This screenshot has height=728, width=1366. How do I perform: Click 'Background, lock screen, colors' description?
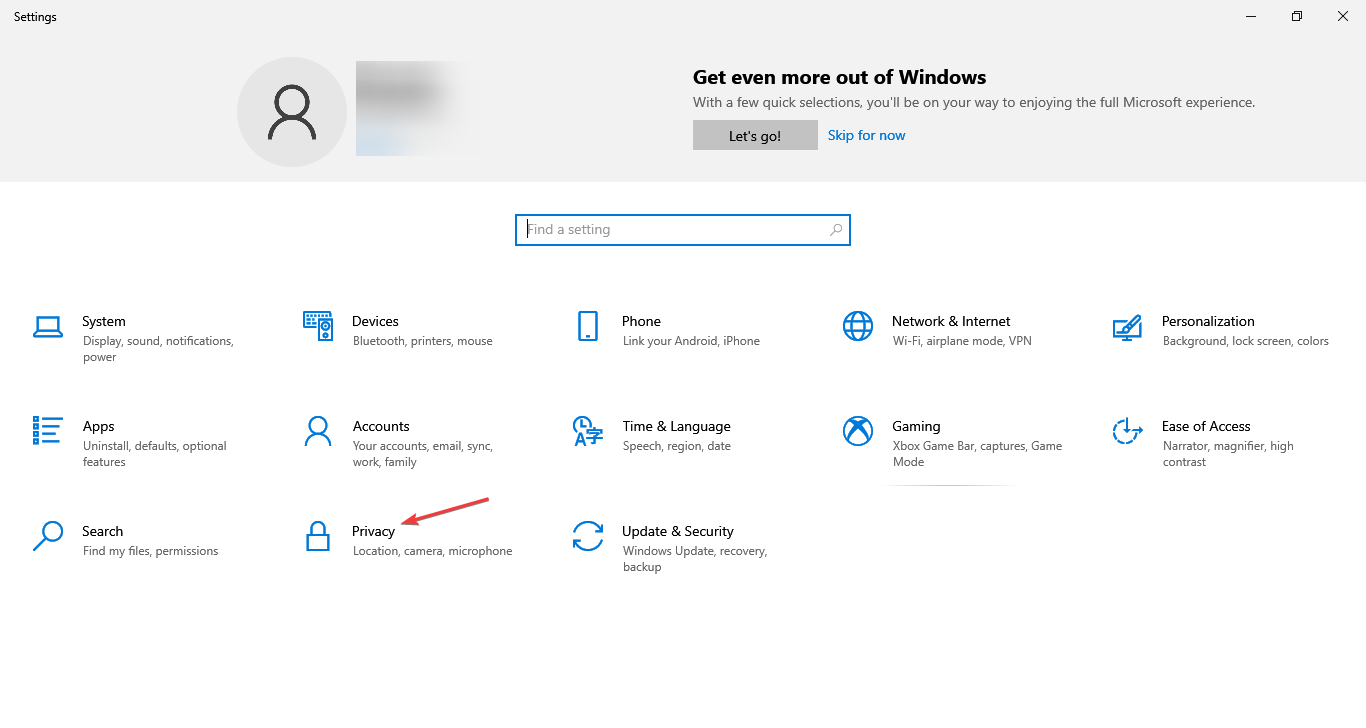[1246, 341]
